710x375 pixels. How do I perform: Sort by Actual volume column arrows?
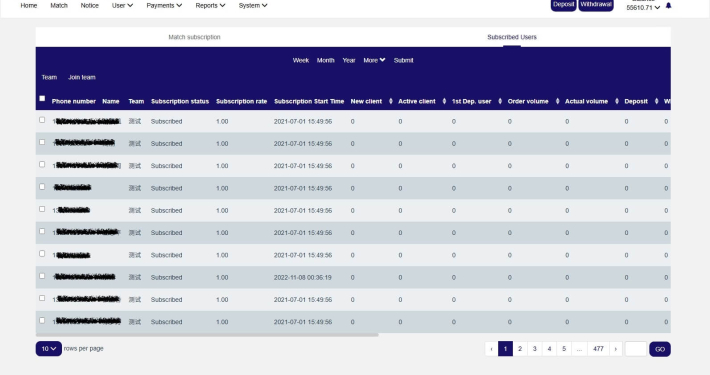click(617, 101)
